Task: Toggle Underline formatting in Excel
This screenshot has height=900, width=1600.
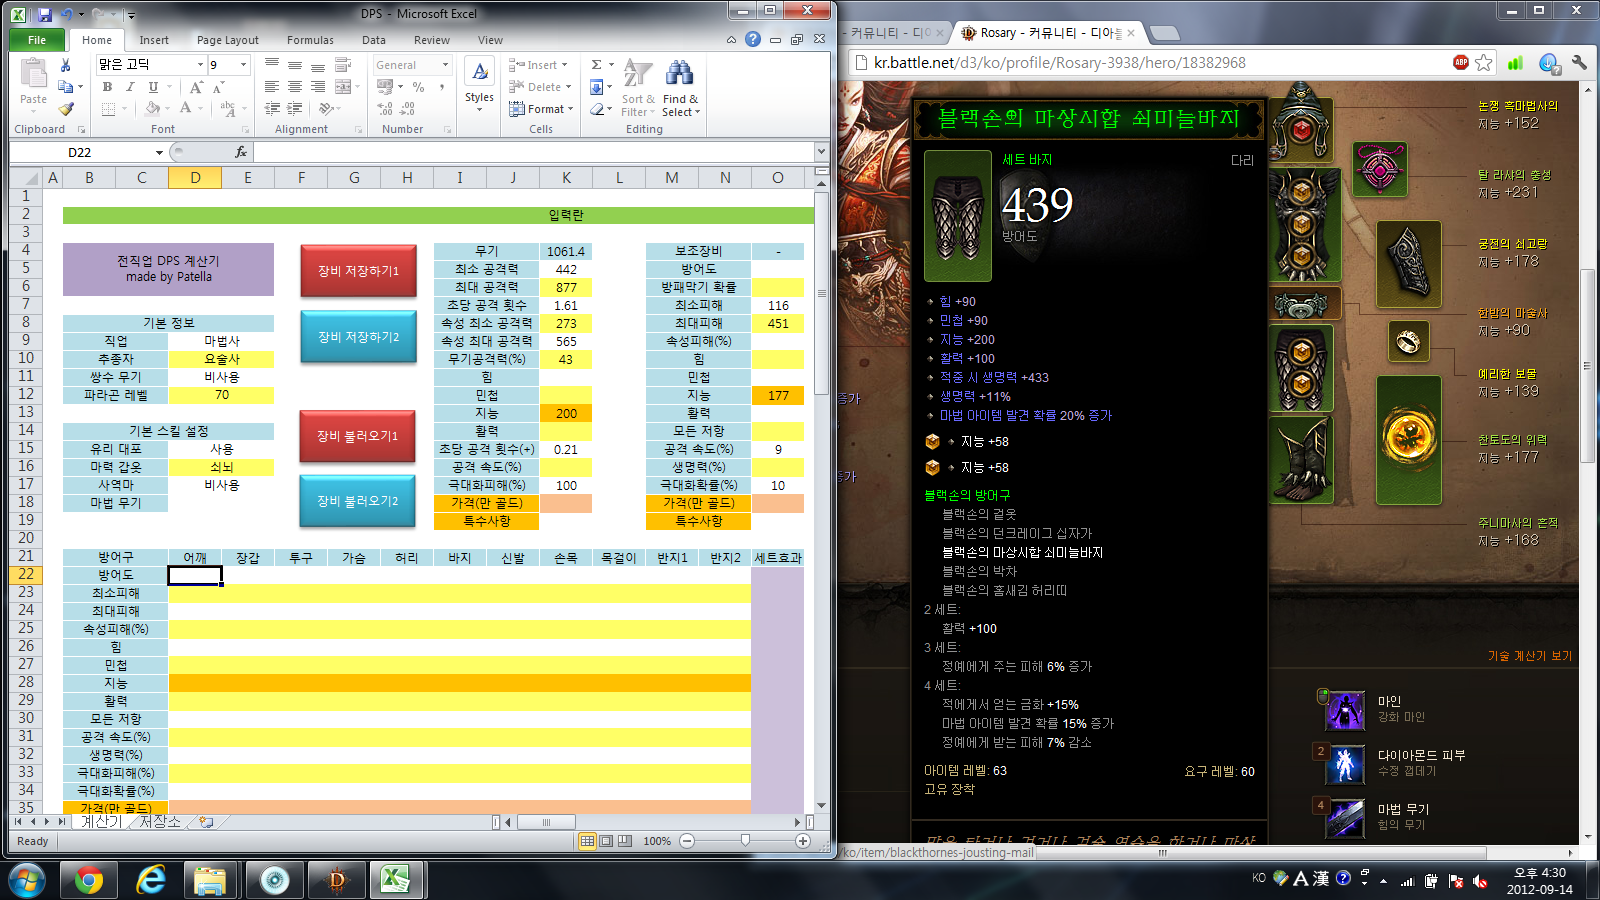Action: pyautogui.click(x=152, y=87)
